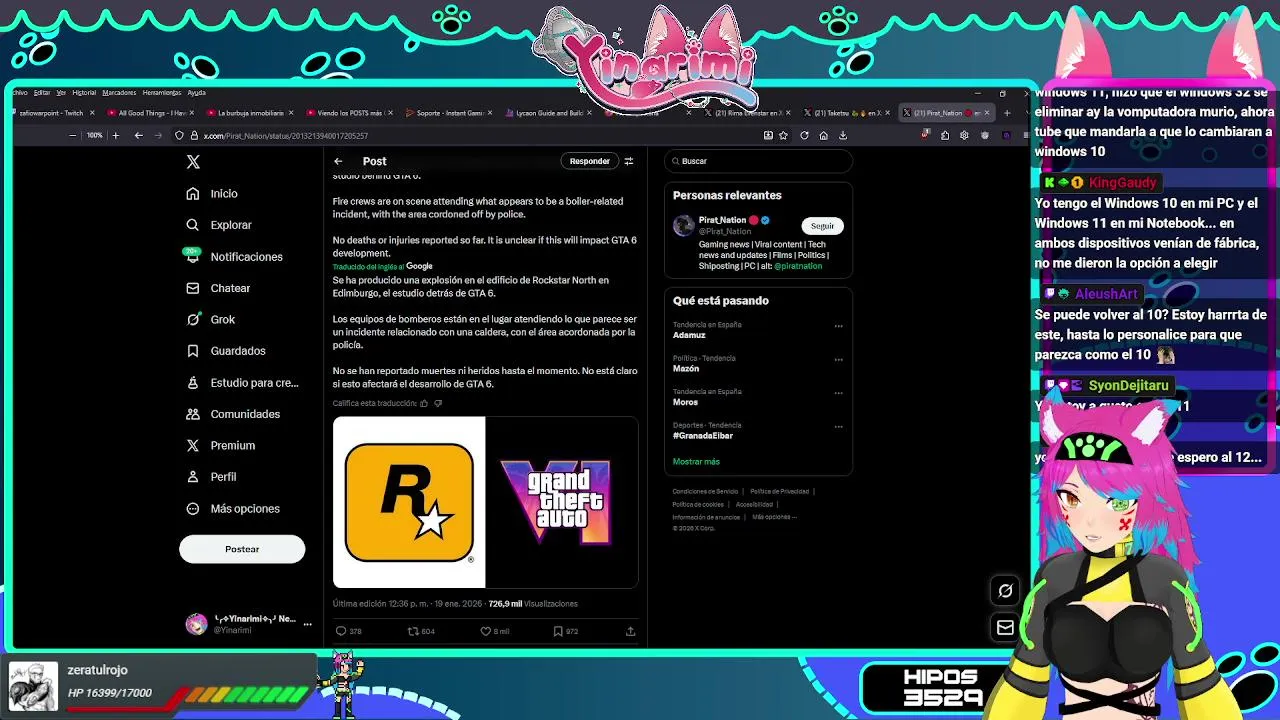Open Estudio para creadores
The height and width of the screenshot is (720, 1280).
(x=242, y=383)
